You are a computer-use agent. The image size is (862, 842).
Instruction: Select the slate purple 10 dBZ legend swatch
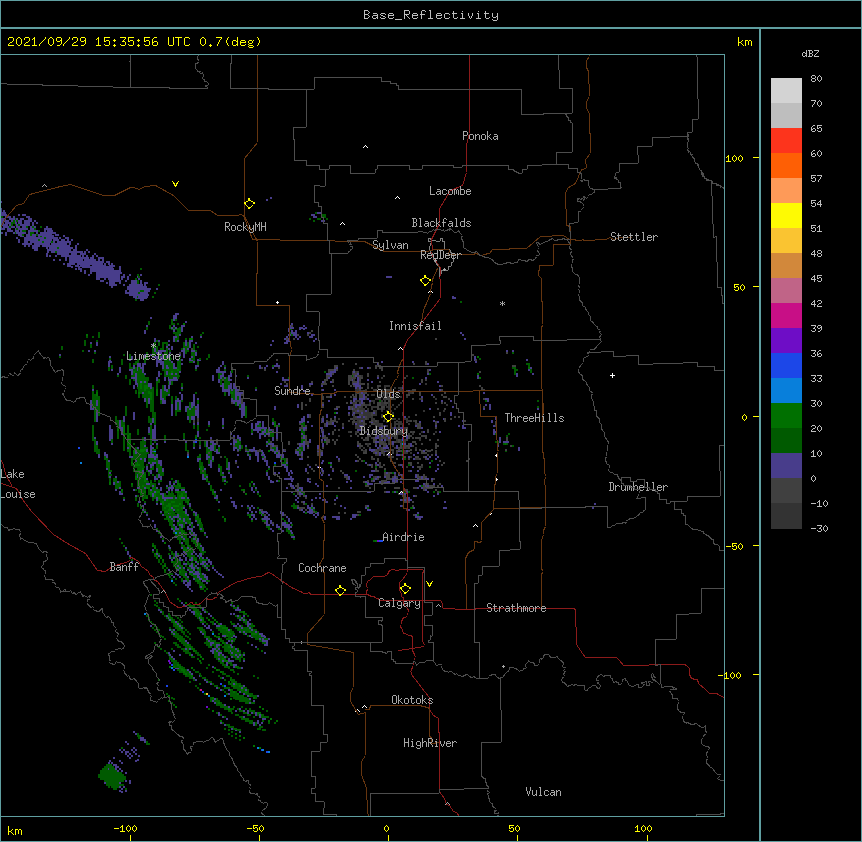(786, 466)
